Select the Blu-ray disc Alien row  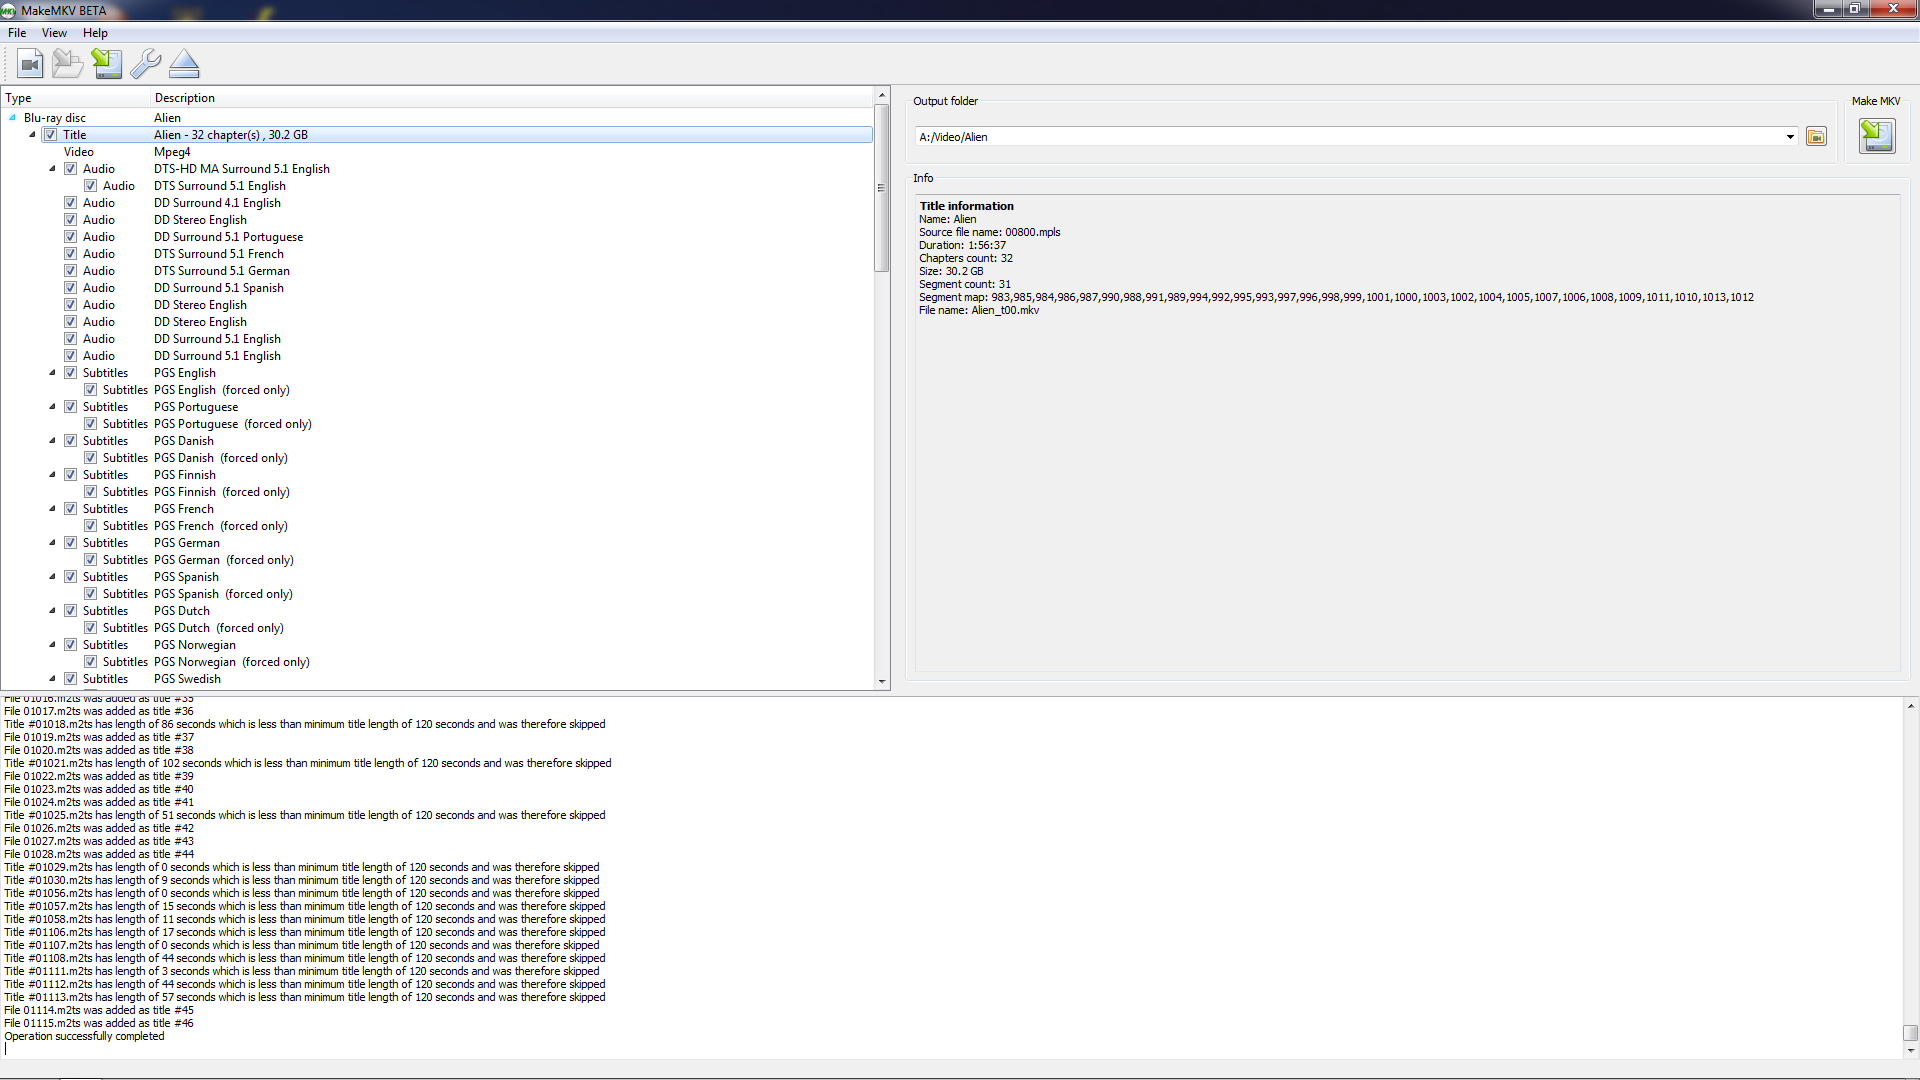437,118
